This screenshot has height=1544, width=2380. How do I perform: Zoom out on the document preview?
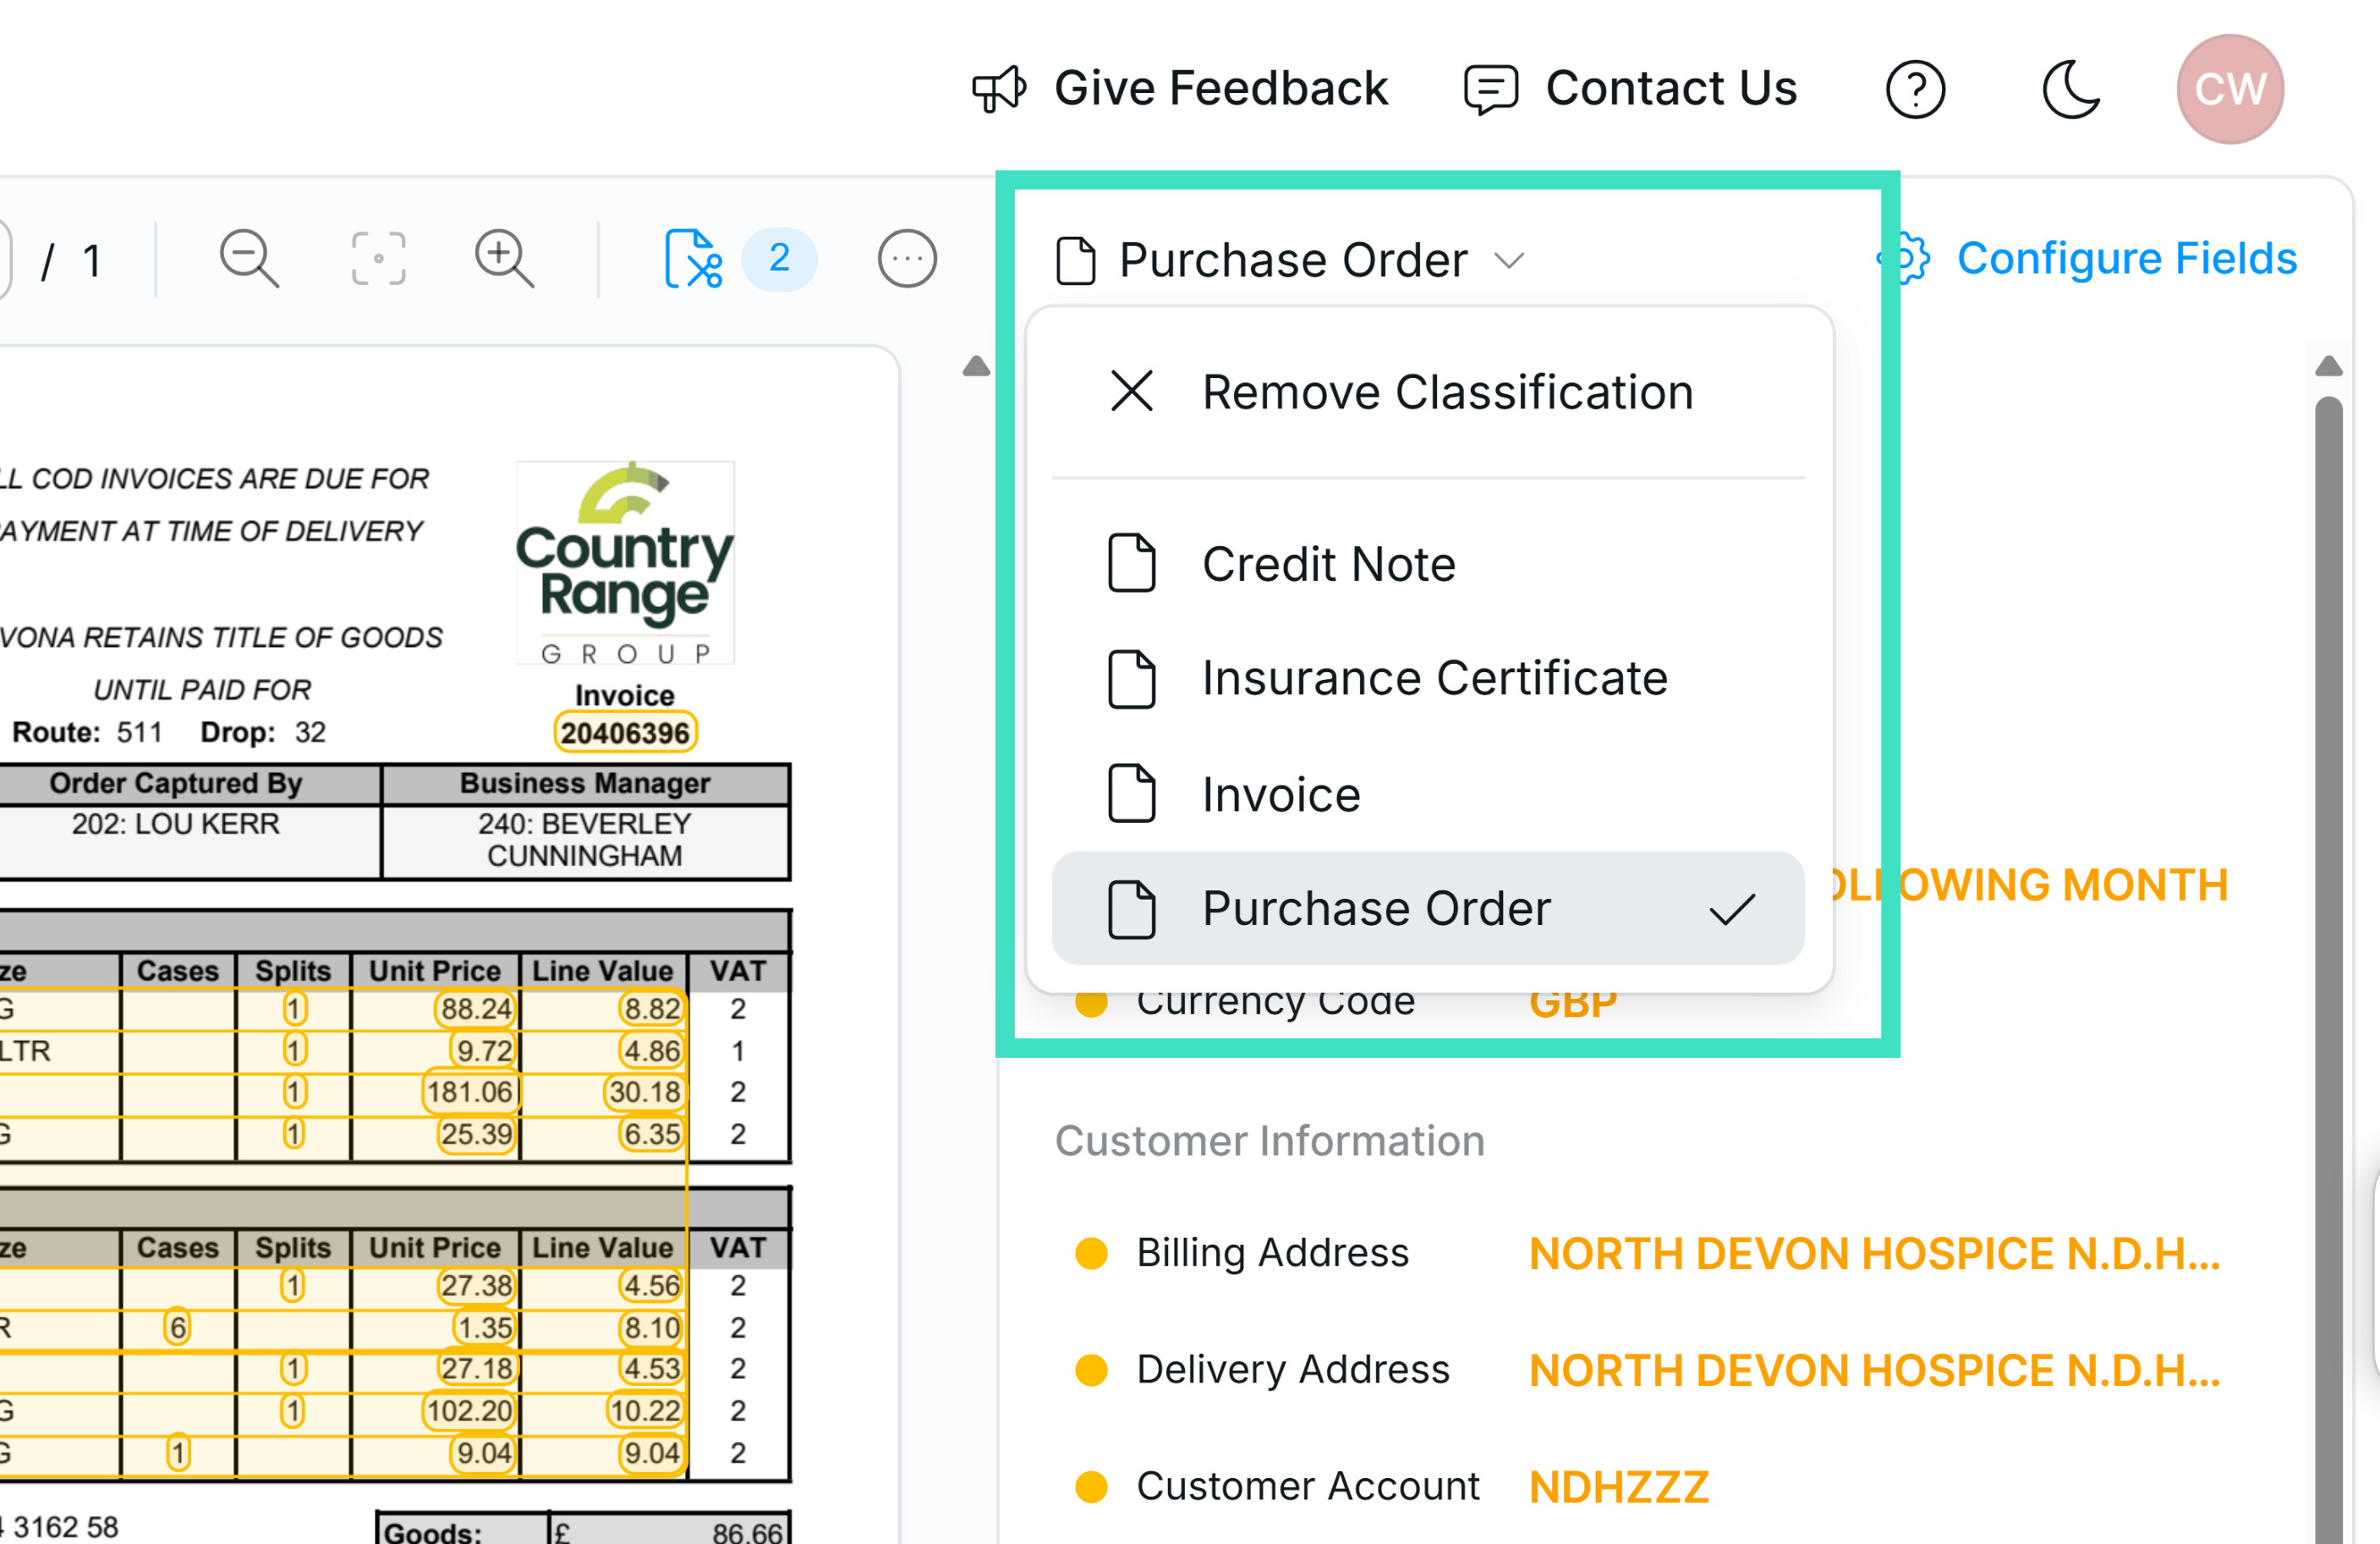[x=247, y=259]
